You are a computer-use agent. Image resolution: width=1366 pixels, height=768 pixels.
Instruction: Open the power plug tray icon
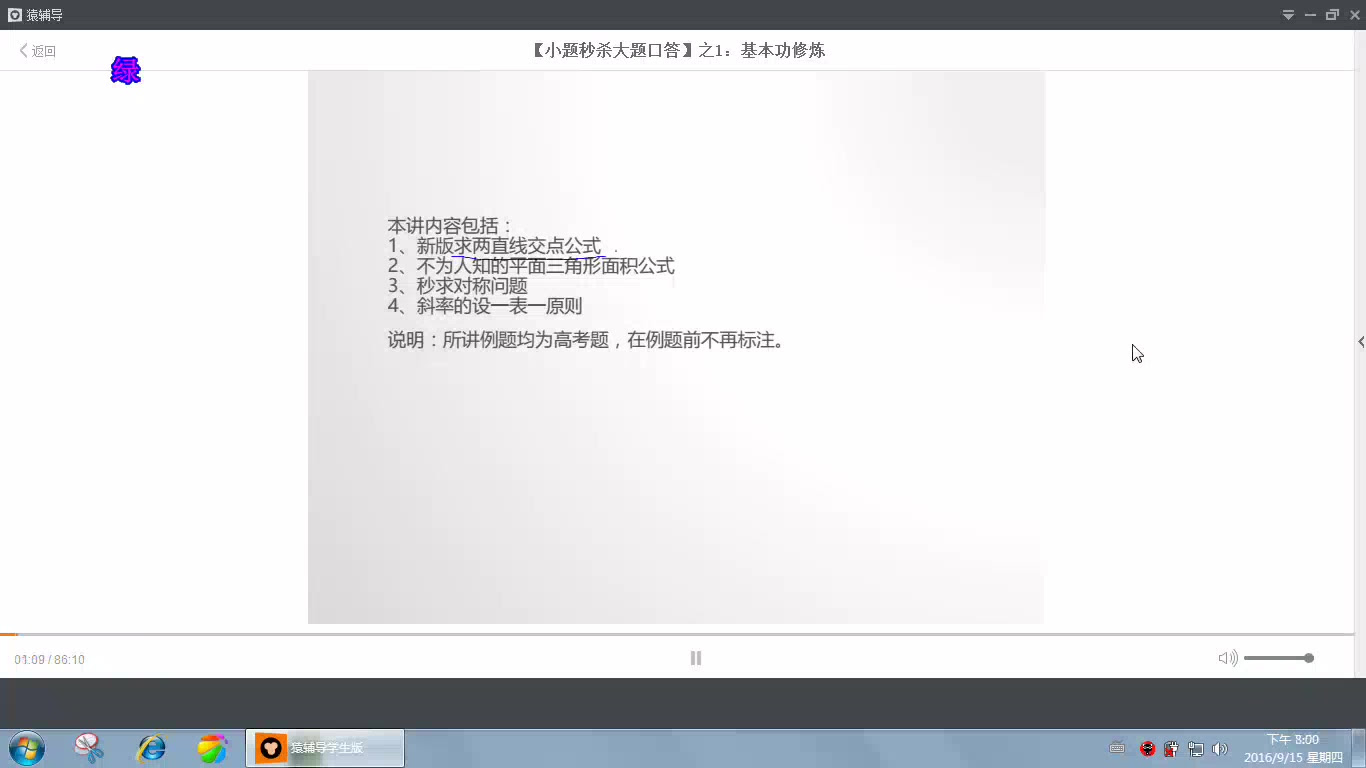coord(1171,748)
